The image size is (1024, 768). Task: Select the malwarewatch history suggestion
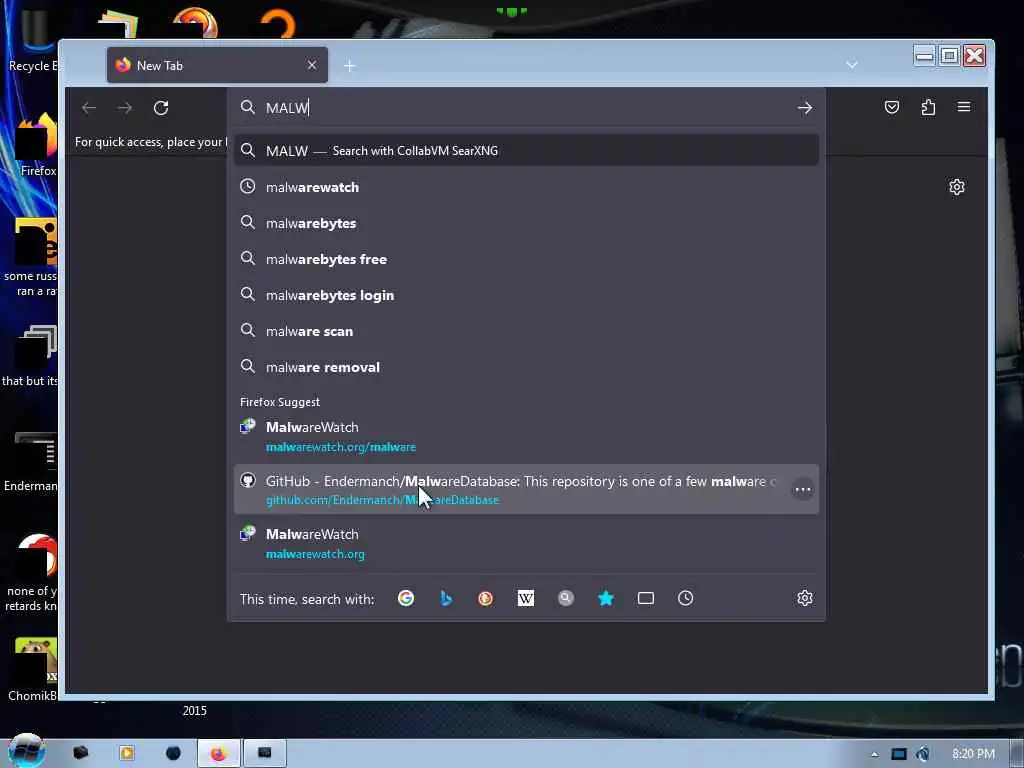(526, 187)
